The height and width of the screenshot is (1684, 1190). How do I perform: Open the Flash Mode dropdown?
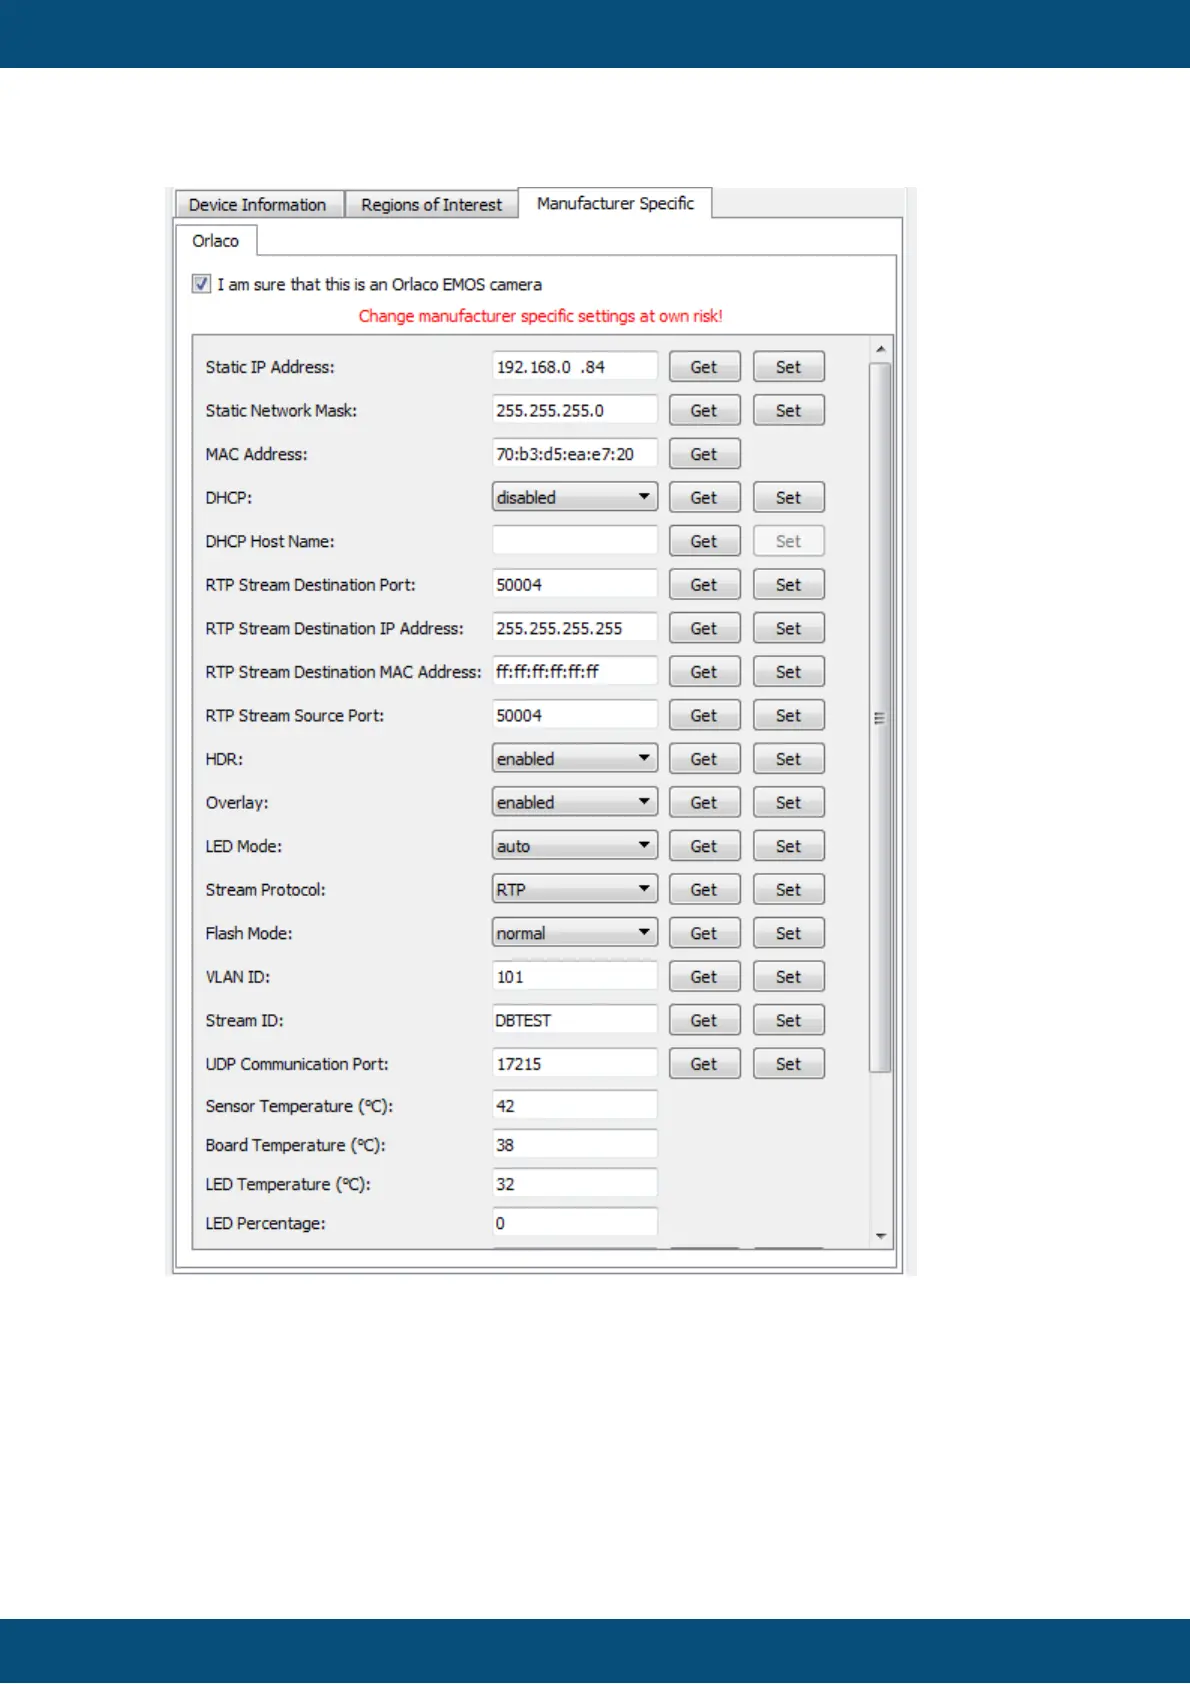[x=575, y=933]
